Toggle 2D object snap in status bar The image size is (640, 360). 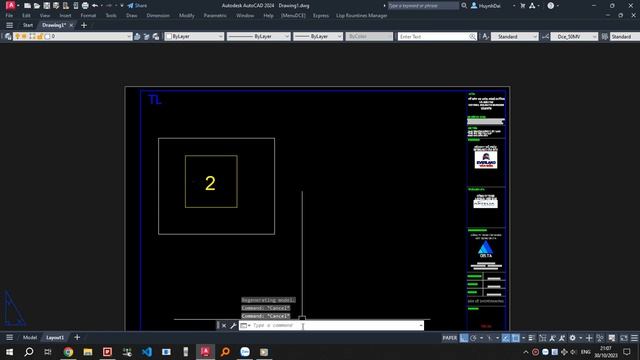pyautogui.click(x=516, y=338)
